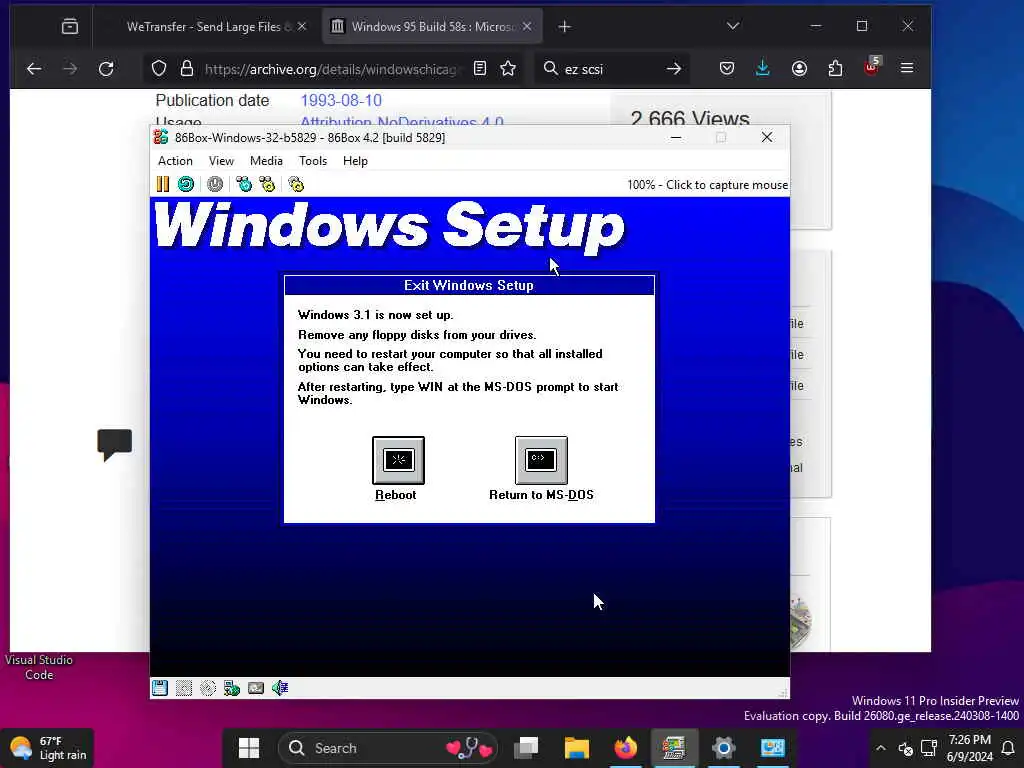Click the teal hard reset icon
The width and height of the screenshot is (1024, 768).
(x=186, y=184)
